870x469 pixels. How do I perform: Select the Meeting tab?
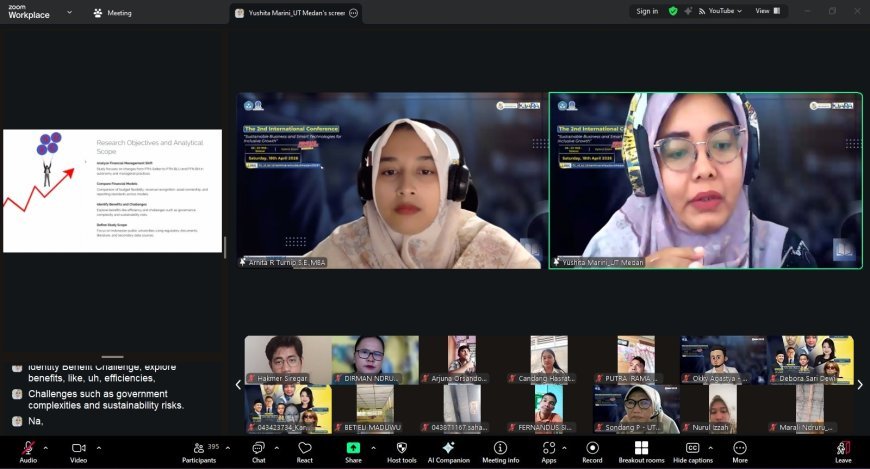pyautogui.click(x=113, y=13)
